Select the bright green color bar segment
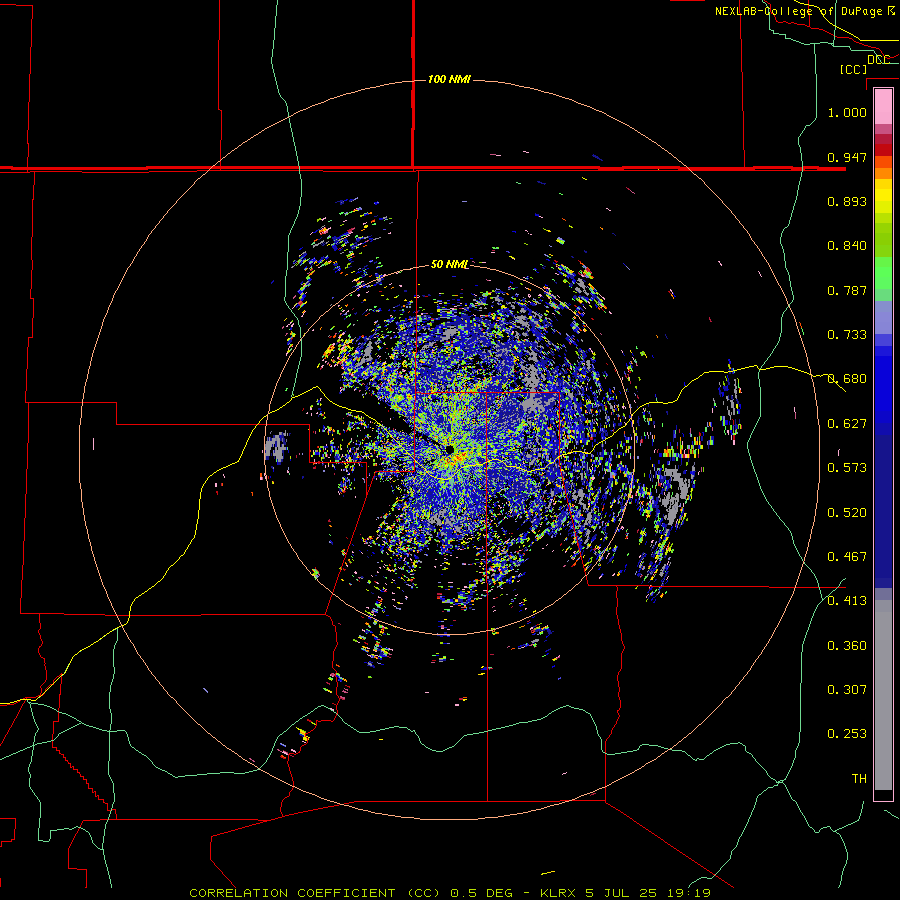The width and height of the screenshot is (900, 900). (883, 273)
